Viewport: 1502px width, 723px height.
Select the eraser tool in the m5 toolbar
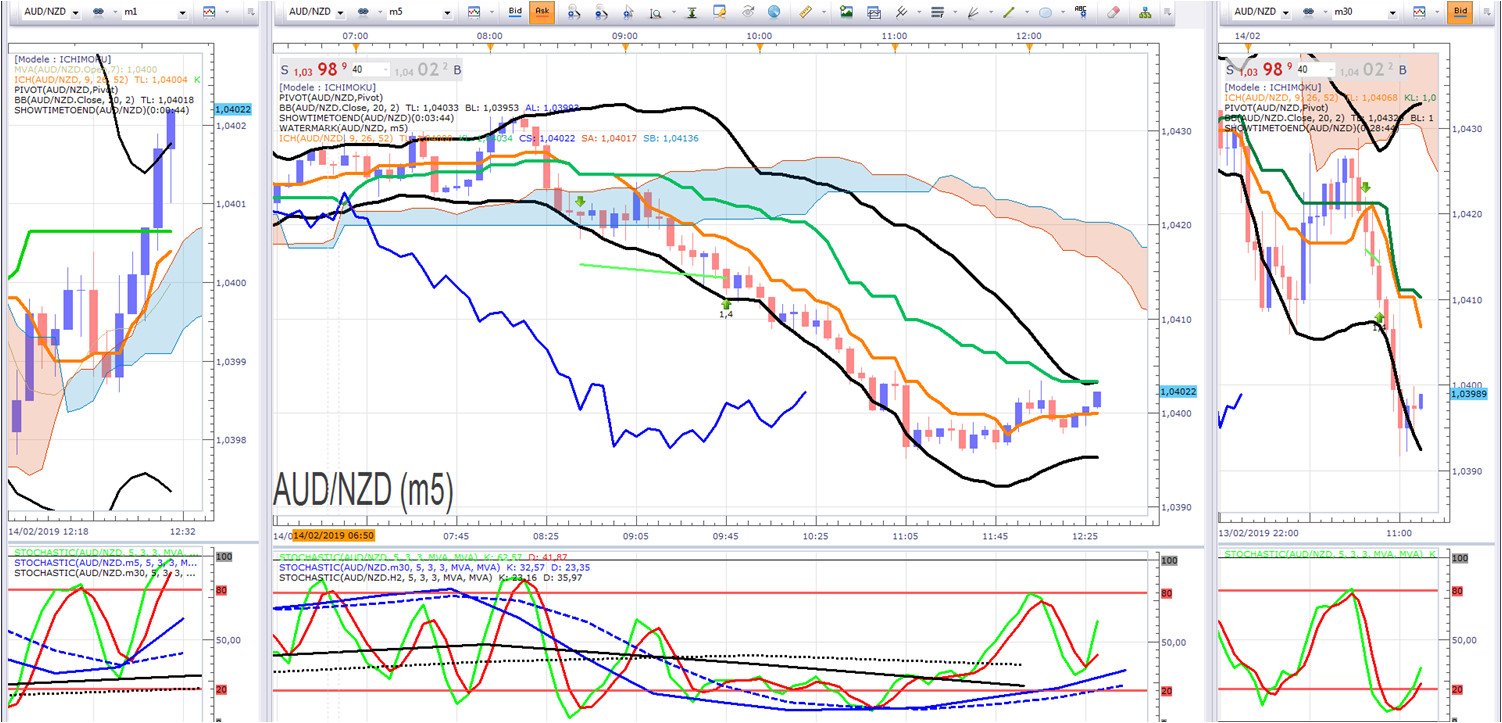click(1115, 12)
